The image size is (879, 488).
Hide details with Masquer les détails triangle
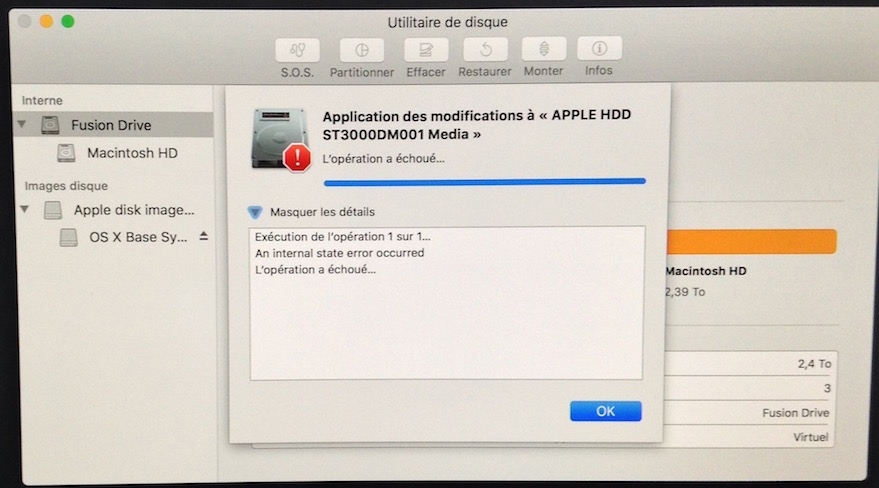click(x=255, y=212)
